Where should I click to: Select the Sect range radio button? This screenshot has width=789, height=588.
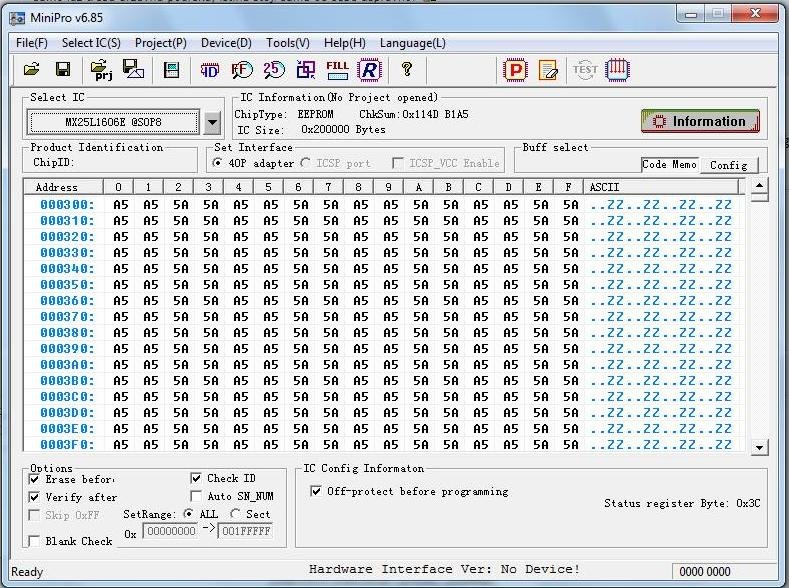(x=235, y=514)
